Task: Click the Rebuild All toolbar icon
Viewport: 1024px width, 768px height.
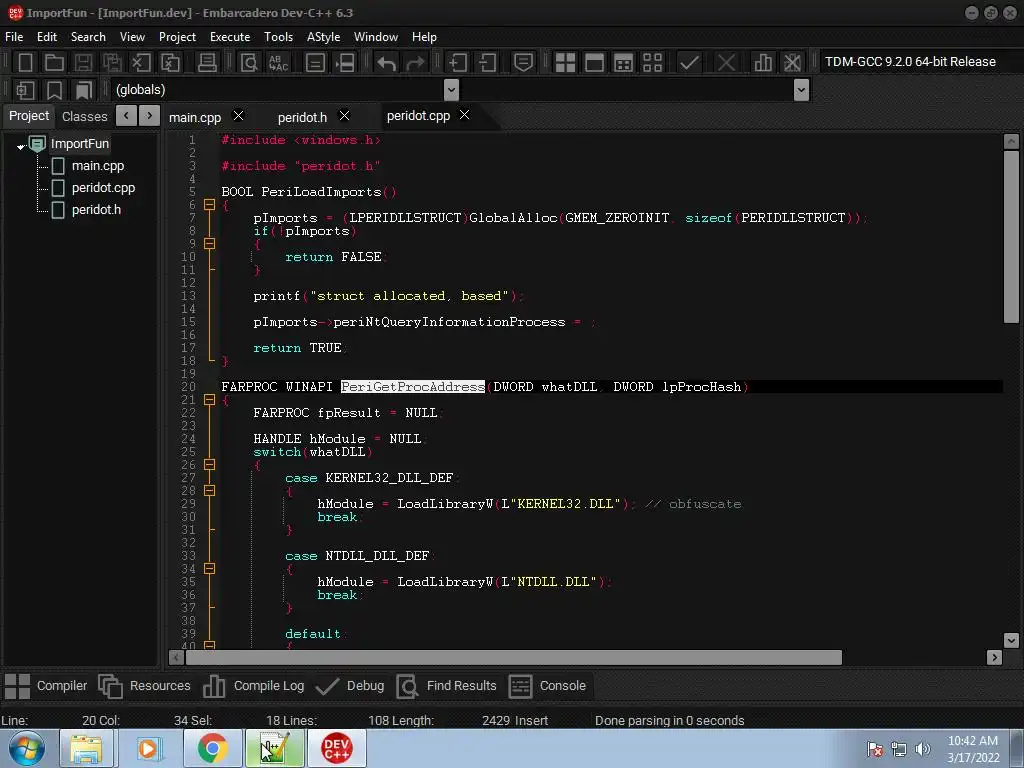Action: (652, 63)
